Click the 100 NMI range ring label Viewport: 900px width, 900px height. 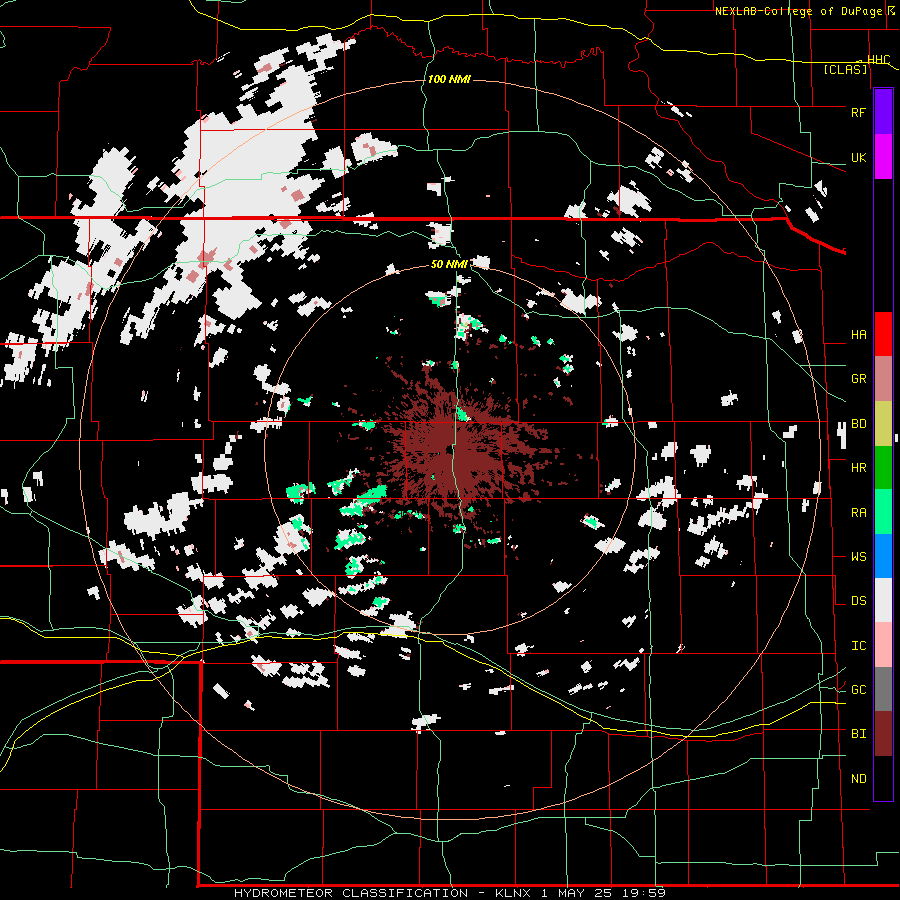[x=449, y=79]
